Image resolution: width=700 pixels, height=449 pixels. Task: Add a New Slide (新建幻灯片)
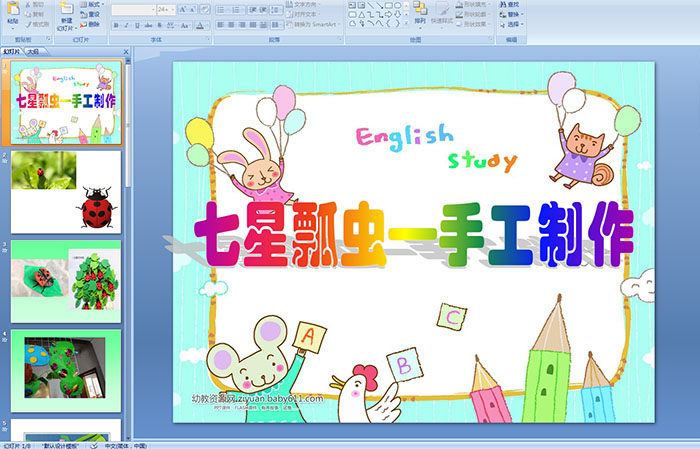[x=66, y=17]
